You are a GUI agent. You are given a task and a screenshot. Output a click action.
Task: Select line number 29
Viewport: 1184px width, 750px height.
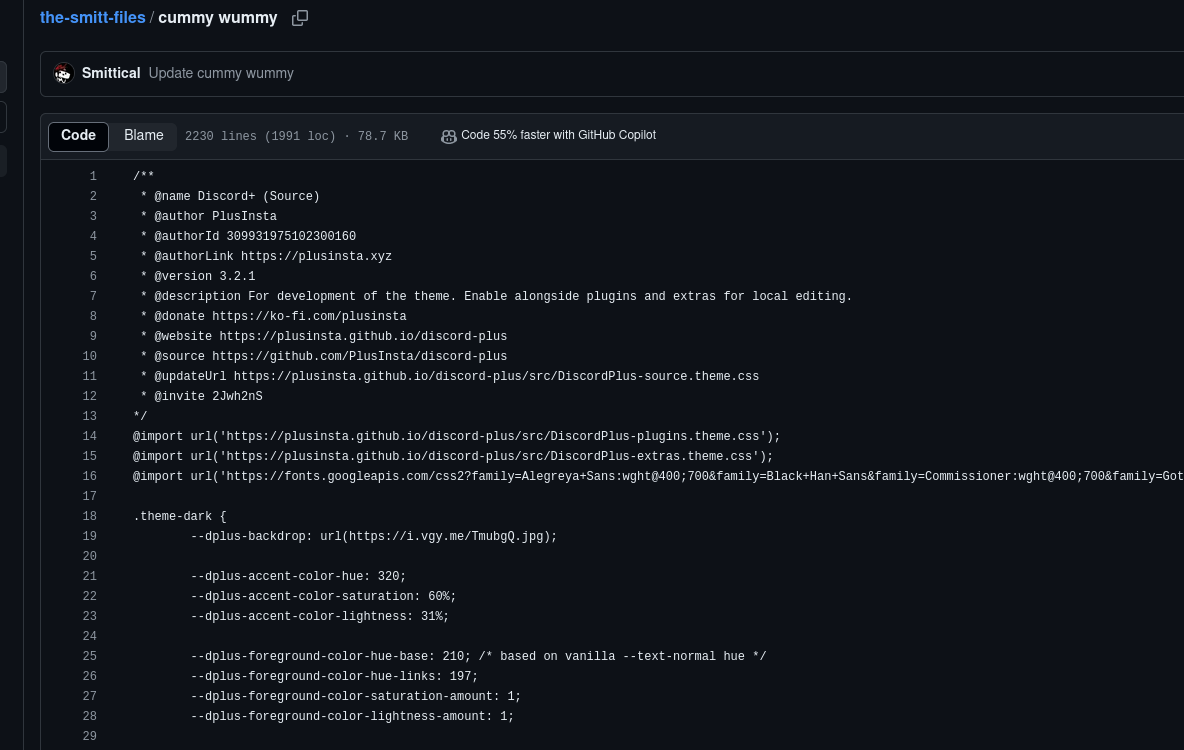tap(90, 736)
